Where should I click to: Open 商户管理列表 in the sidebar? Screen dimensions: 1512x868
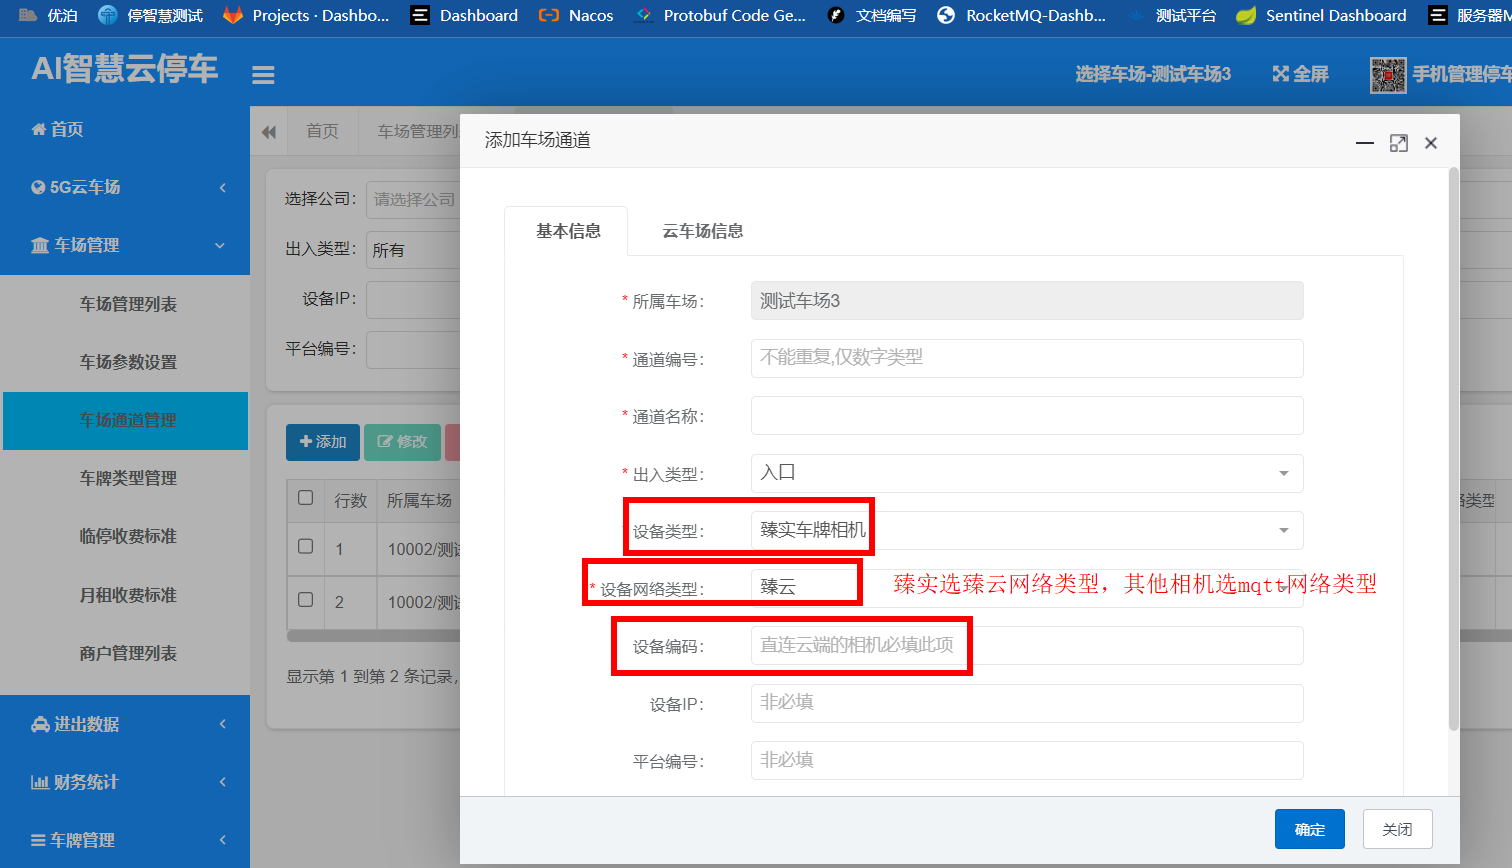126,653
